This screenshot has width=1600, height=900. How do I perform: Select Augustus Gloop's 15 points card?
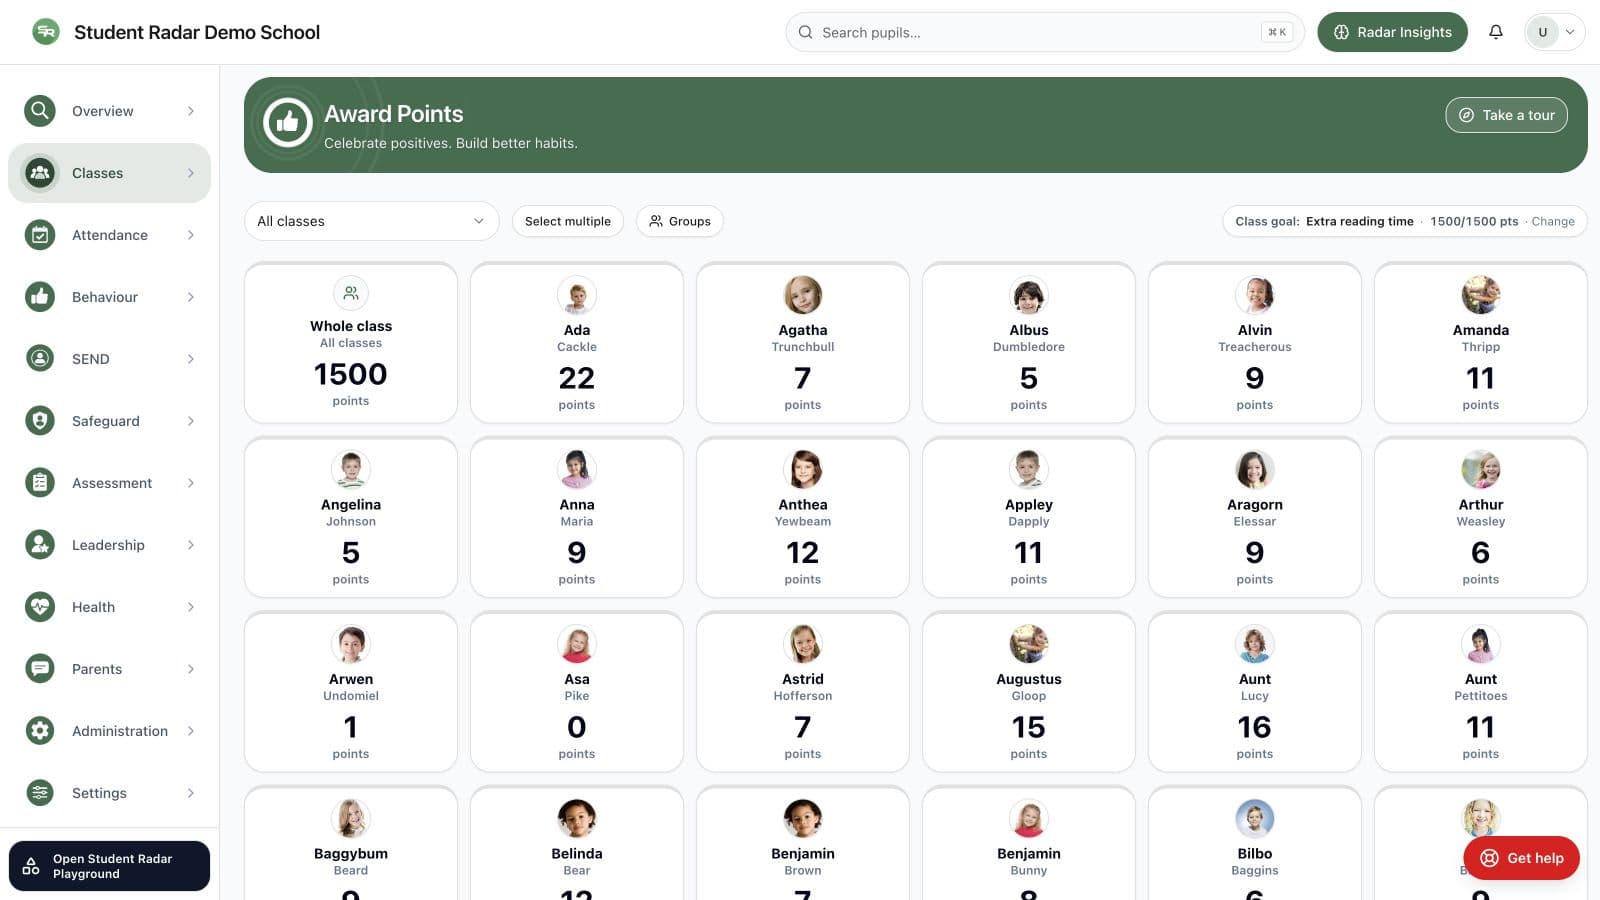[1029, 692]
